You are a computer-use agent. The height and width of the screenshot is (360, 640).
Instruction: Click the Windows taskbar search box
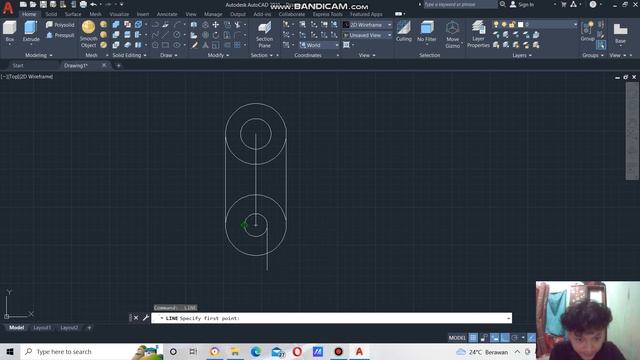92,351
